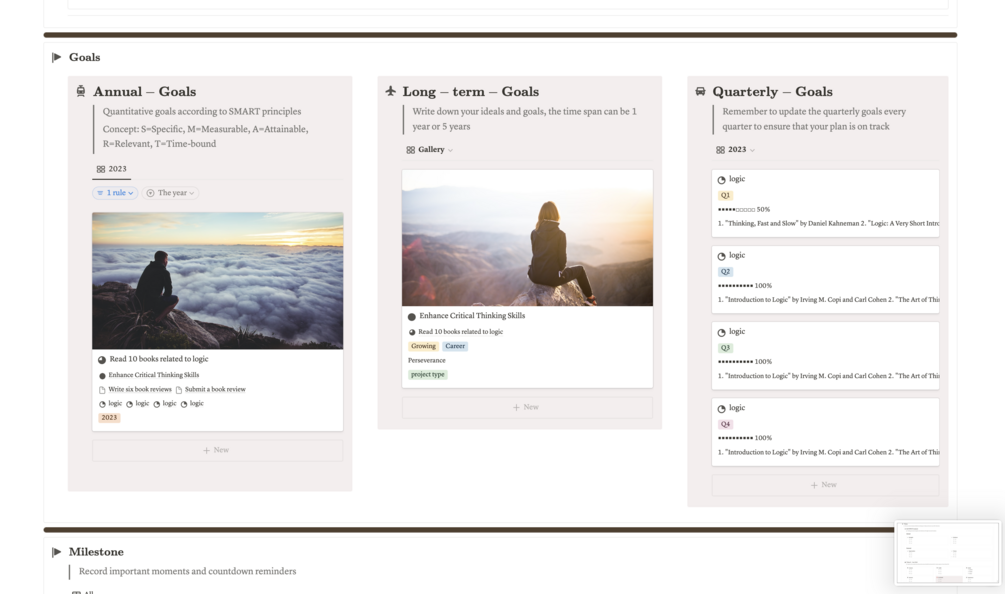Image resolution: width=1005 pixels, height=594 pixels.
Task: Click the circular icon in The year filter
Action: coord(150,193)
